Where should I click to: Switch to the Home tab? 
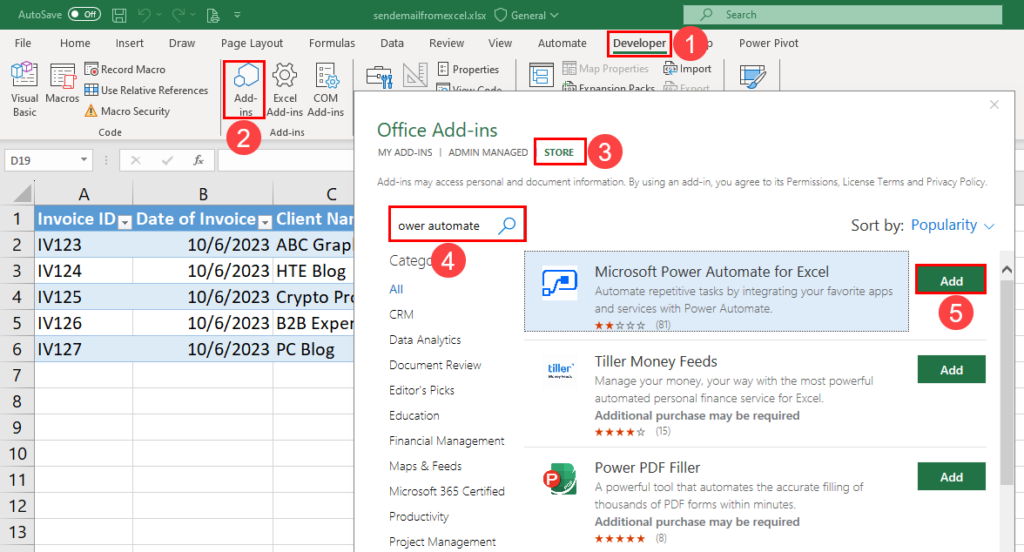pyautogui.click(x=75, y=43)
